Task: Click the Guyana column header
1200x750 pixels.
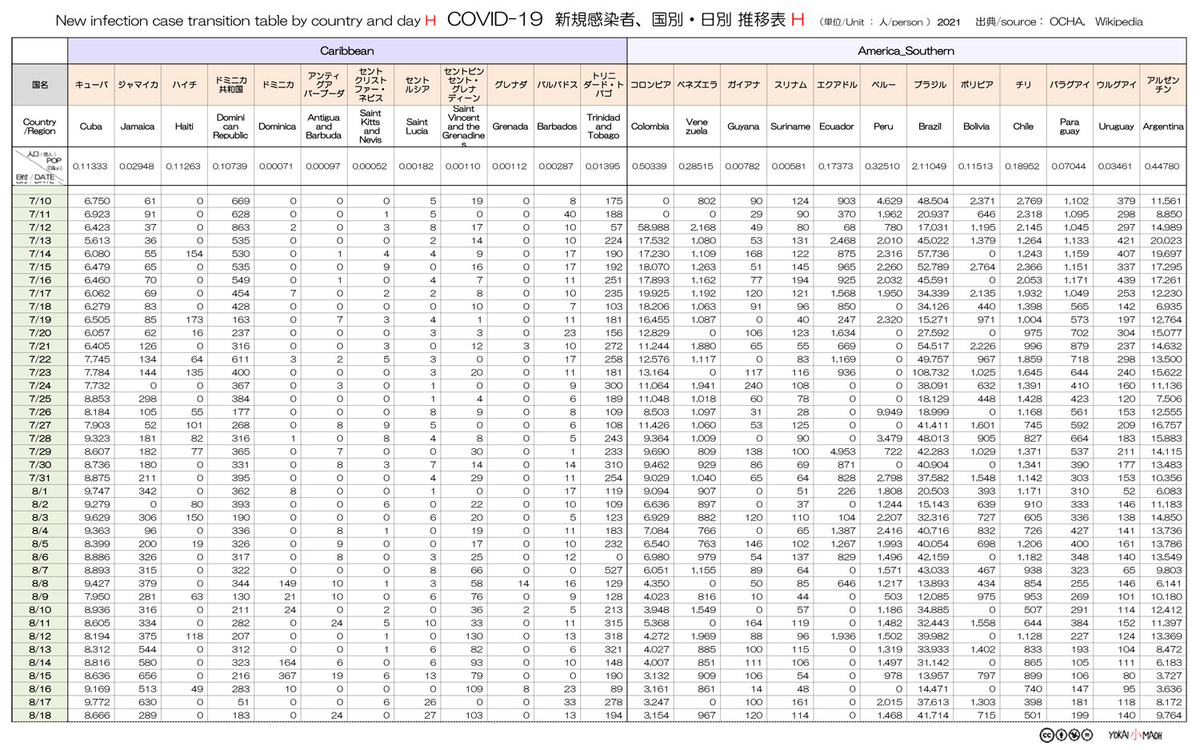Action: [x=744, y=128]
